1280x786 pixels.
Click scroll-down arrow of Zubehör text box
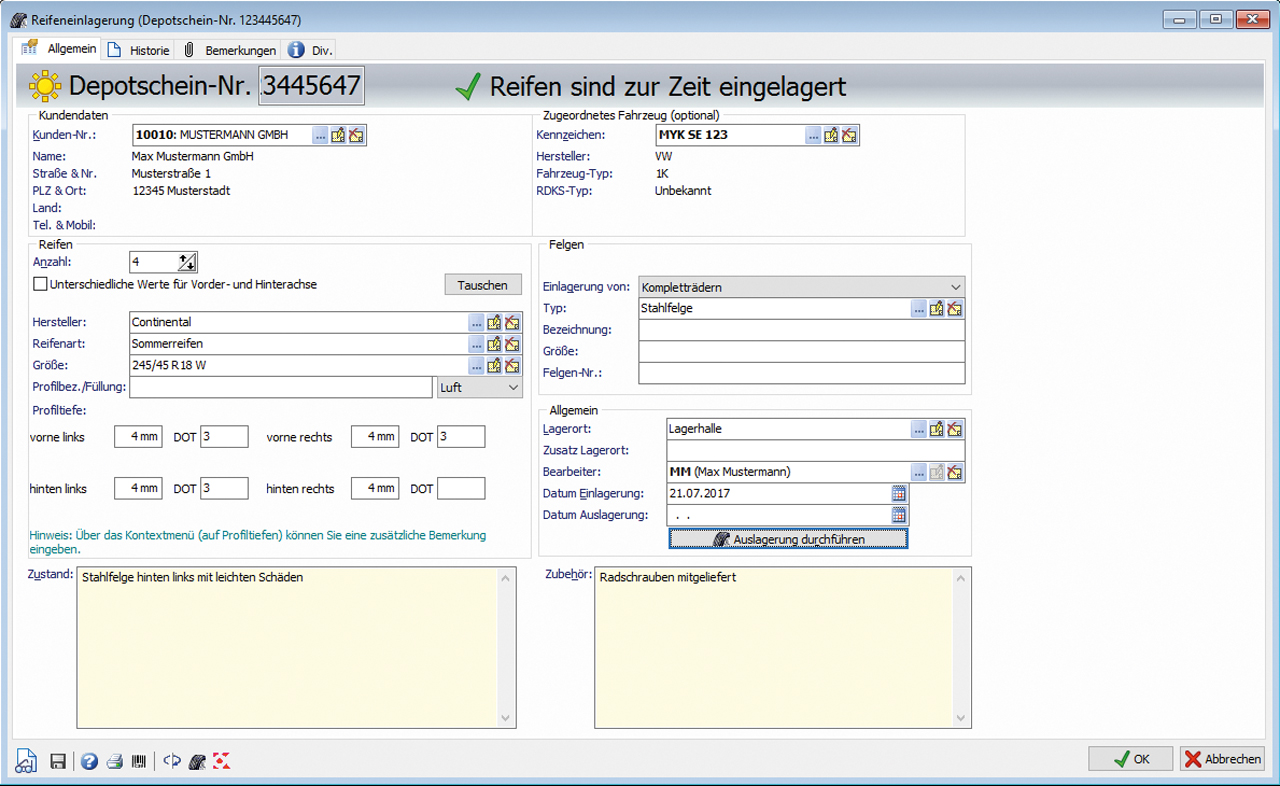click(962, 718)
